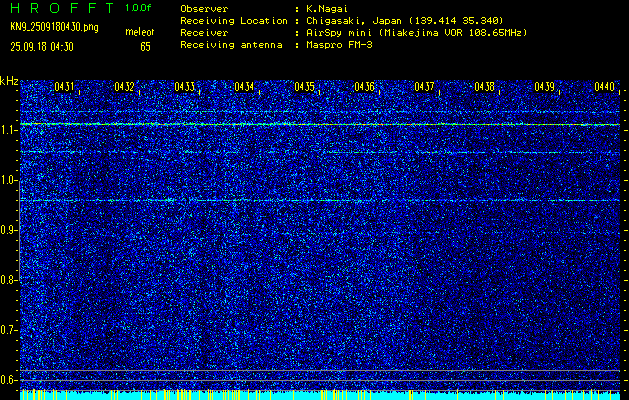Click the Receiver field label
This screenshot has height=400, width=629.
pos(204,33)
